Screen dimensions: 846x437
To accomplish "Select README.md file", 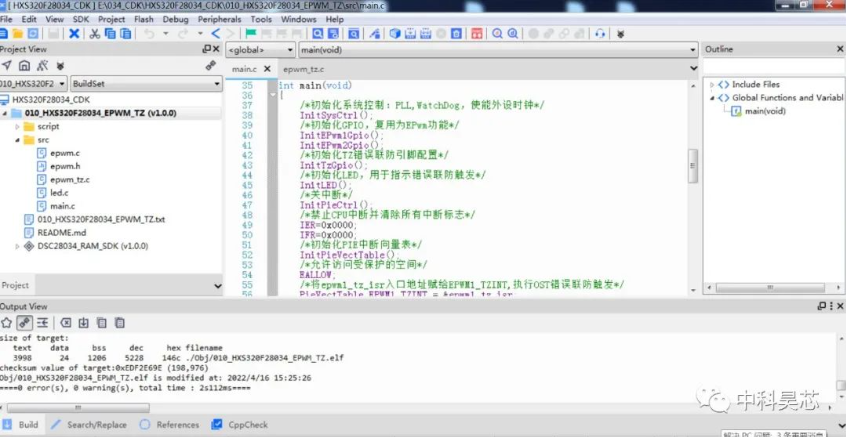I will click(62, 233).
